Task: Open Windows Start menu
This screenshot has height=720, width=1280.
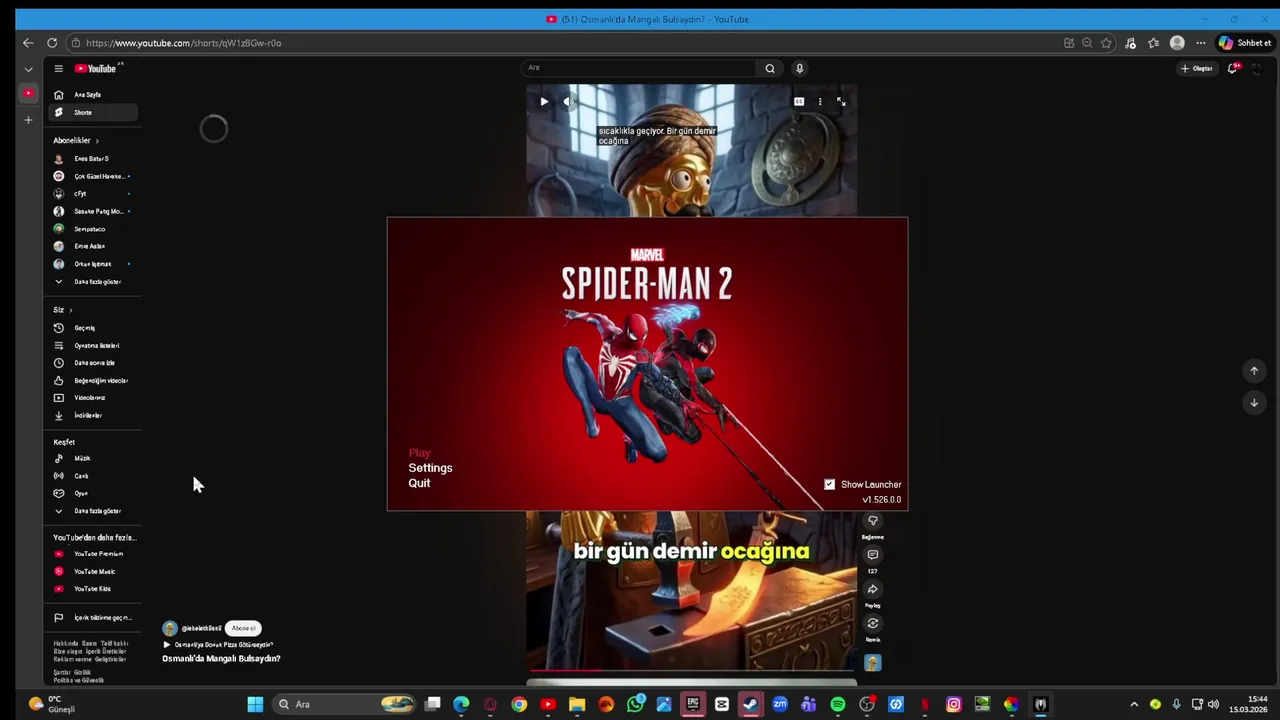Action: click(255, 704)
